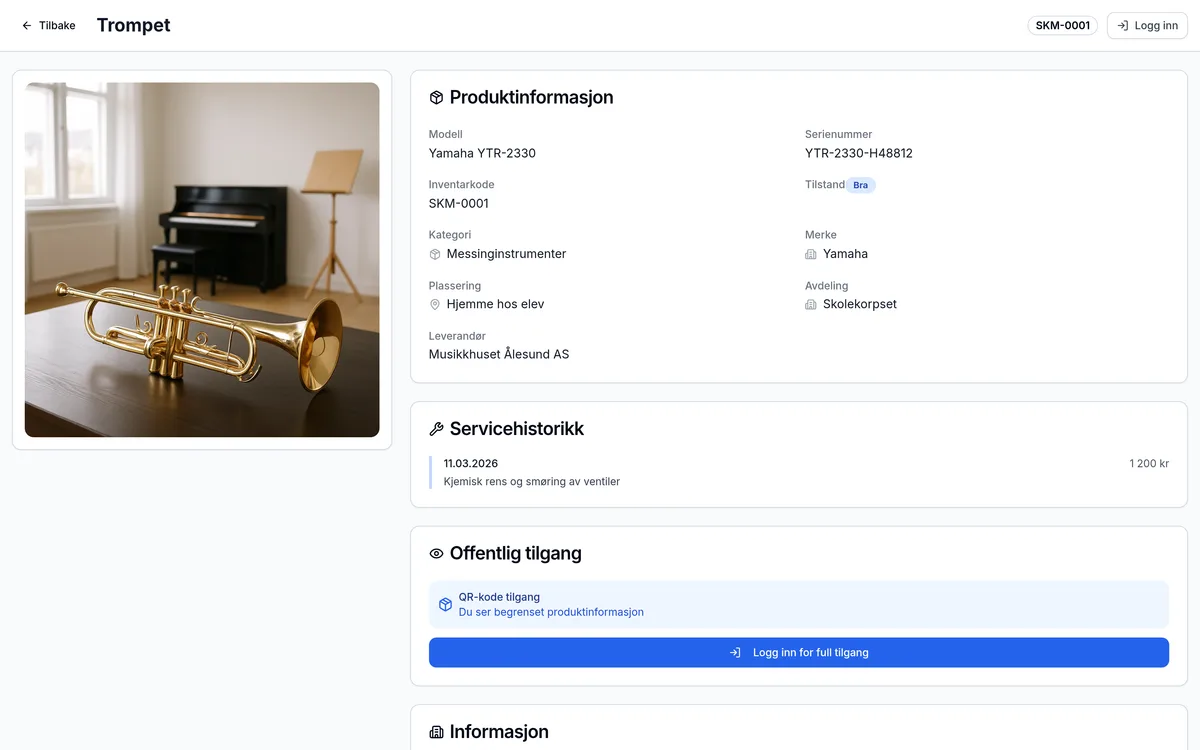Screen dimensions: 1200x750
Task: Click the box icon beside Produktinformasjon
Action: (436, 98)
